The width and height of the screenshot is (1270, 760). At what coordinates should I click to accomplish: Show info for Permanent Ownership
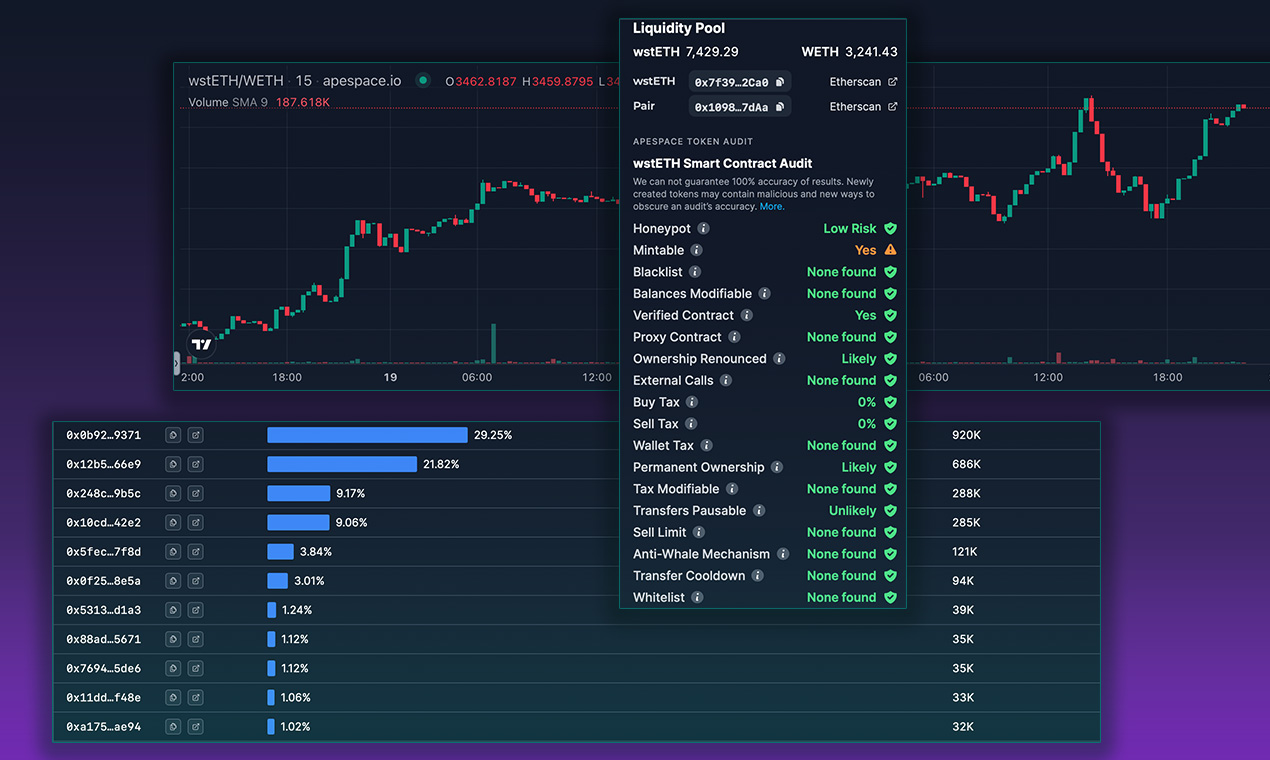coord(777,467)
